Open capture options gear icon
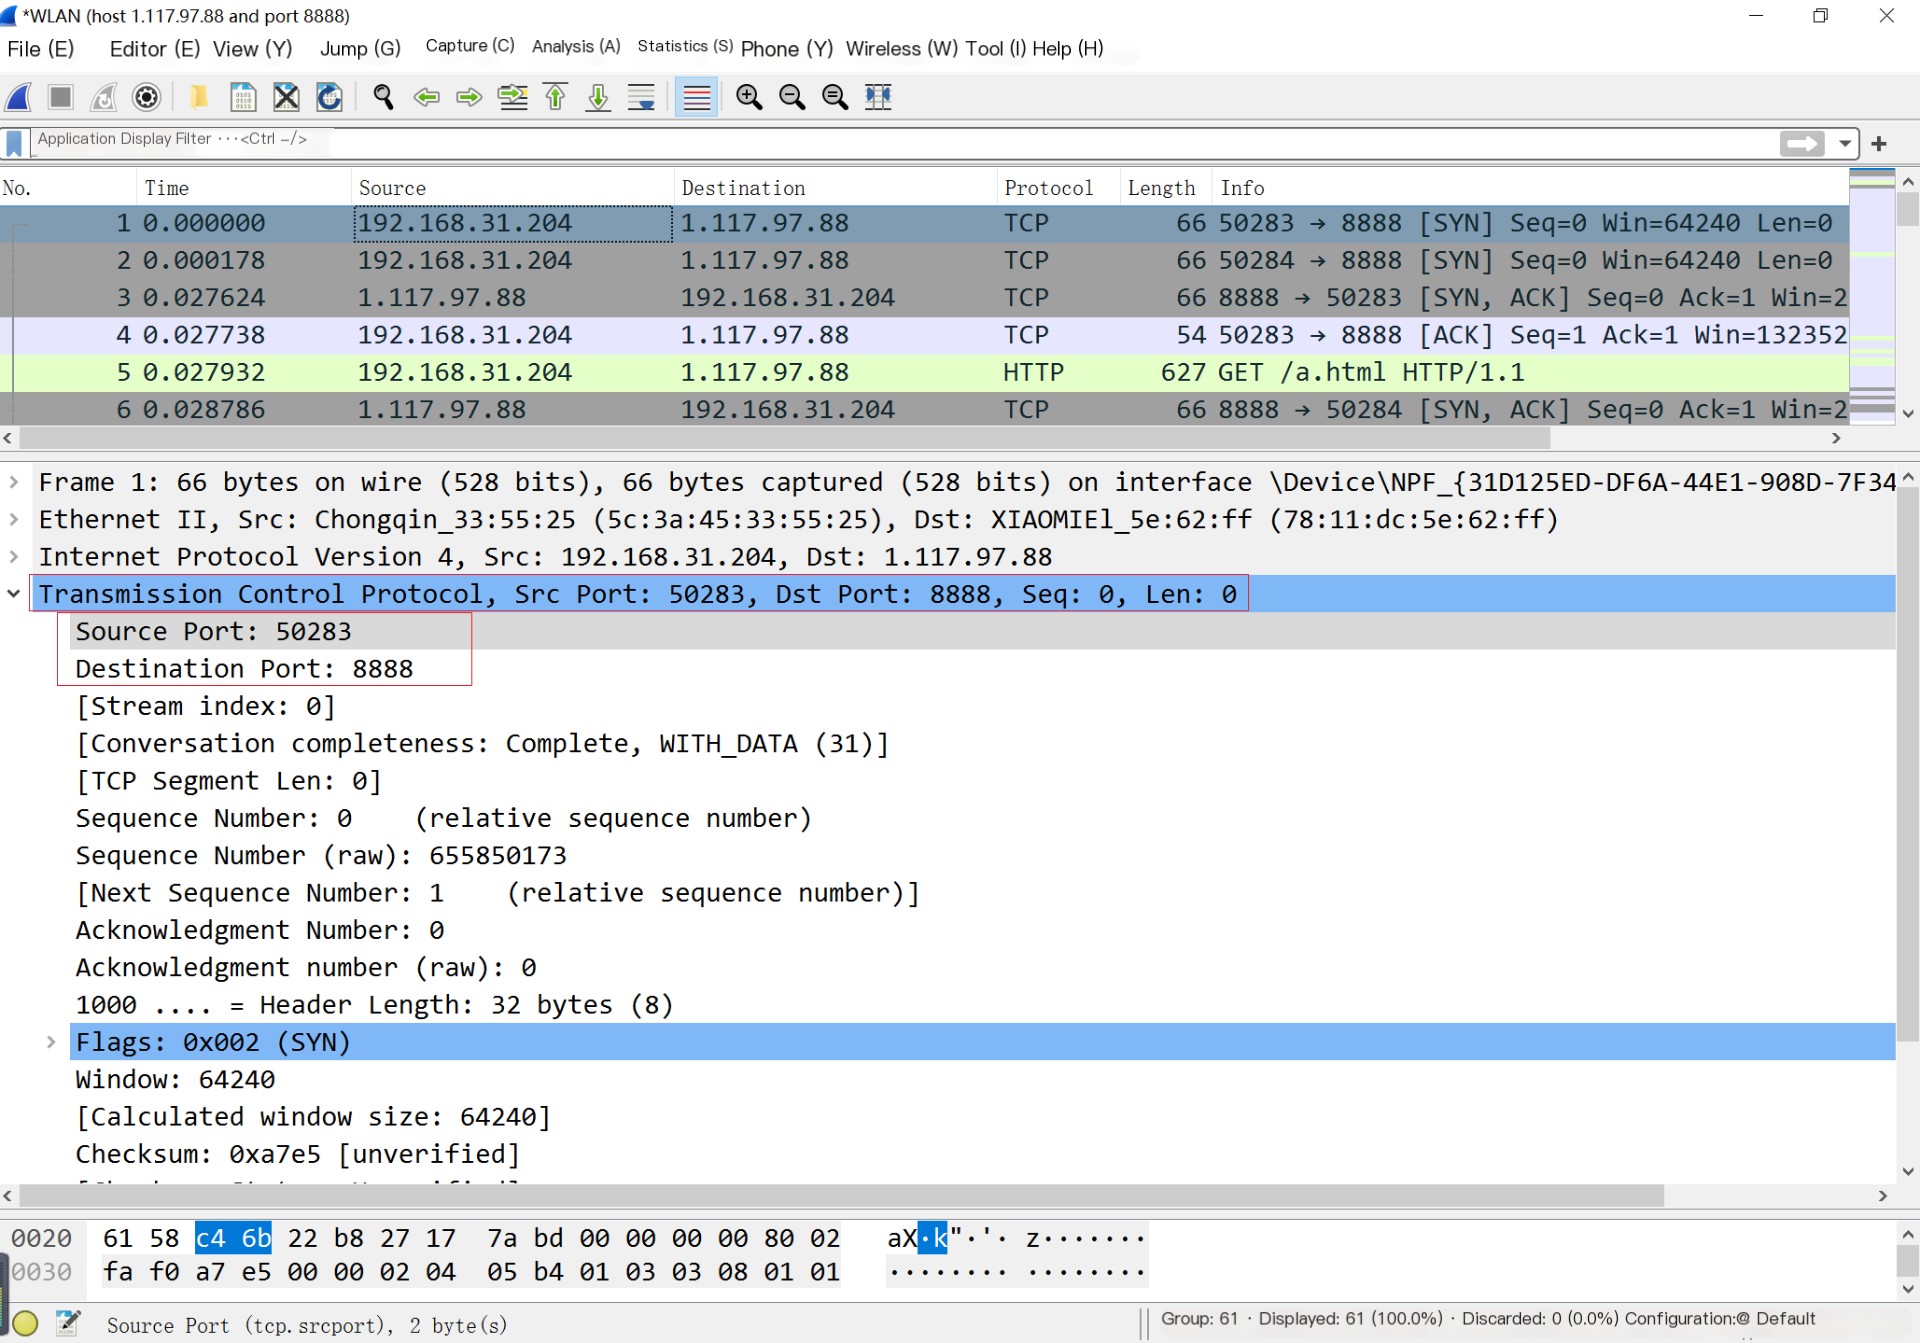 point(147,97)
